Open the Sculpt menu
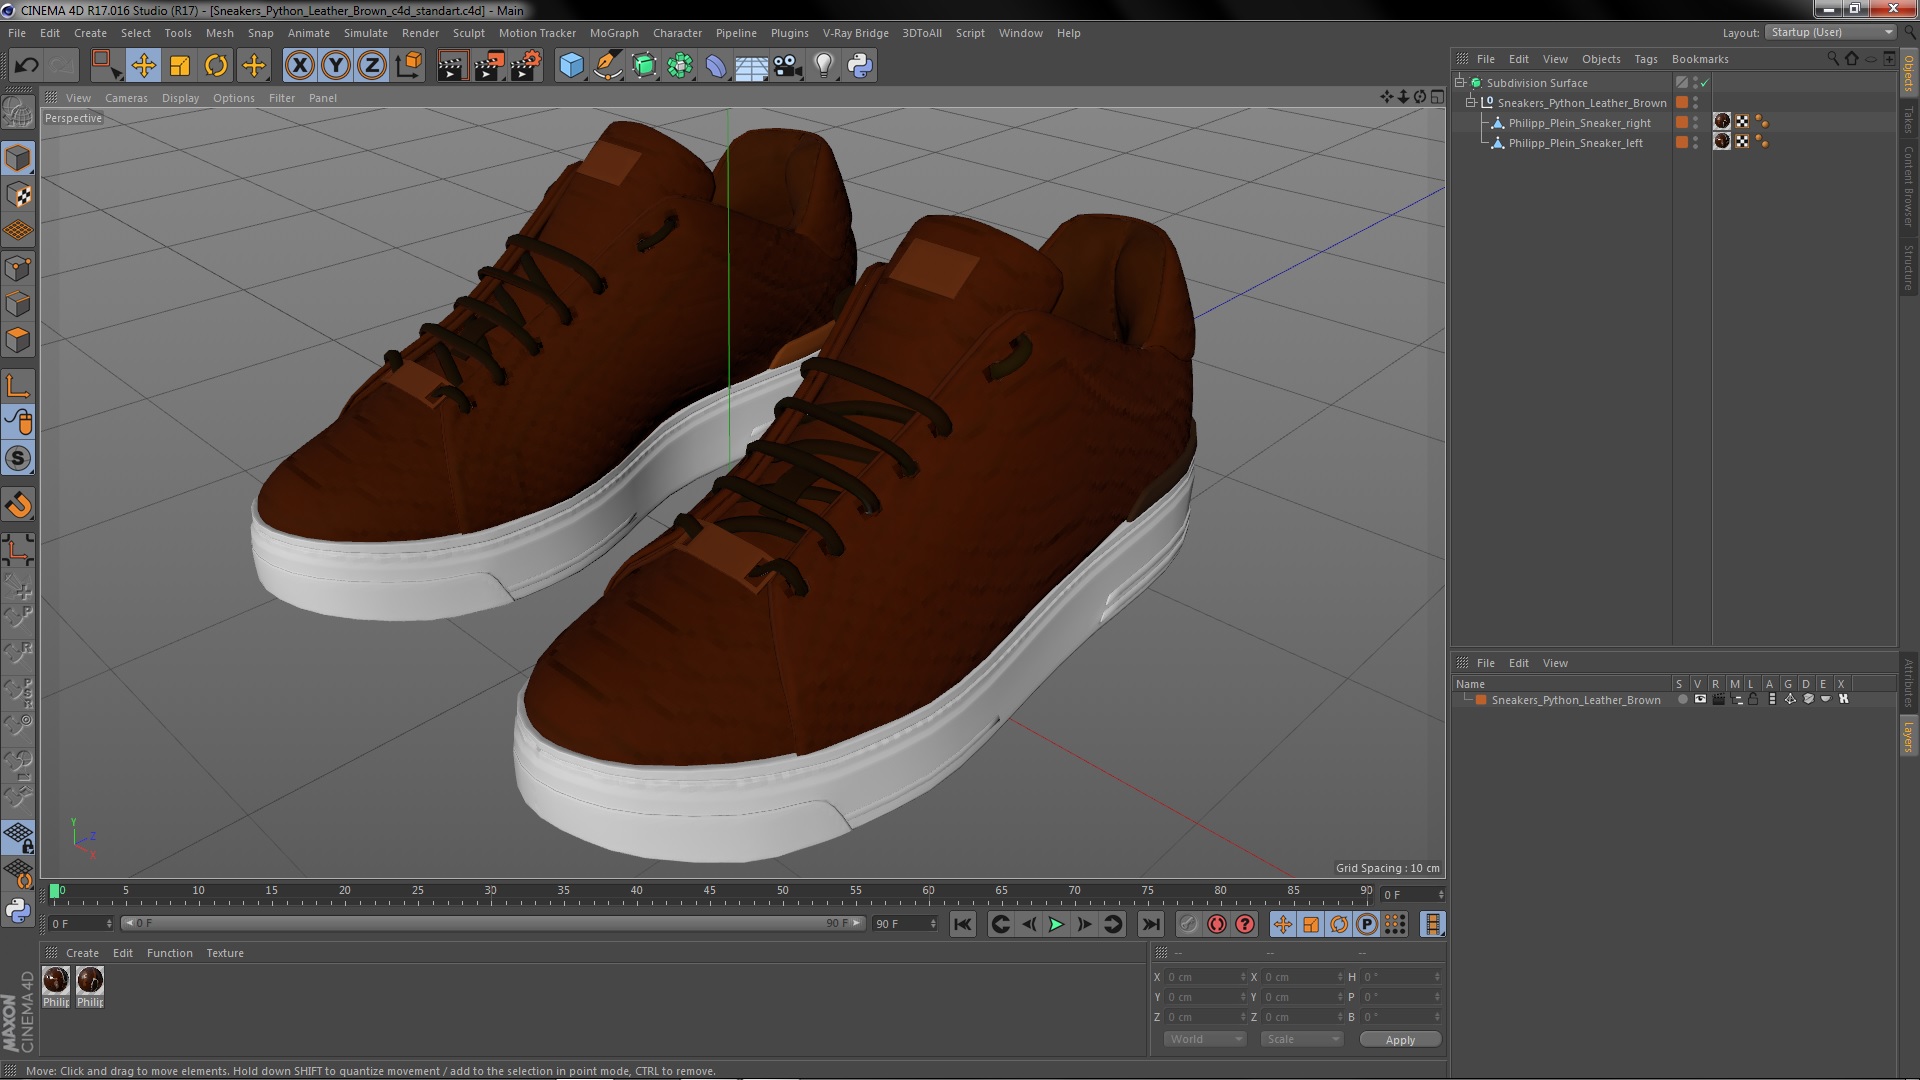The image size is (1920, 1080). [x=468, y=33]
